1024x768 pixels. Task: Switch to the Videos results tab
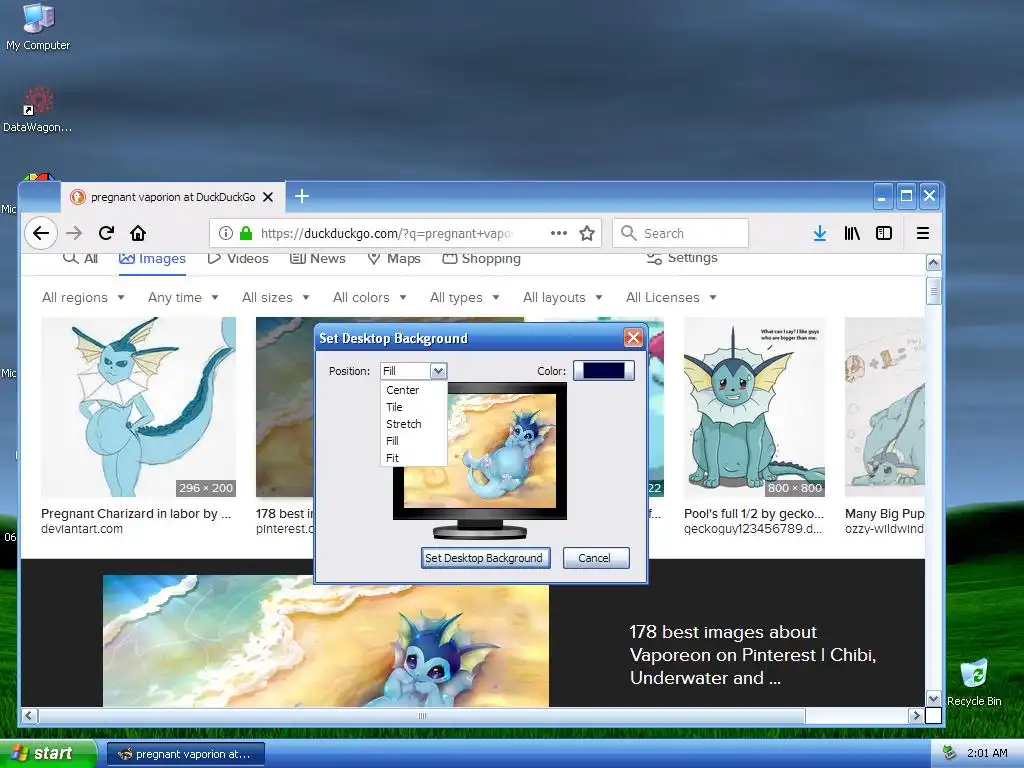click(x=238, y=259)
